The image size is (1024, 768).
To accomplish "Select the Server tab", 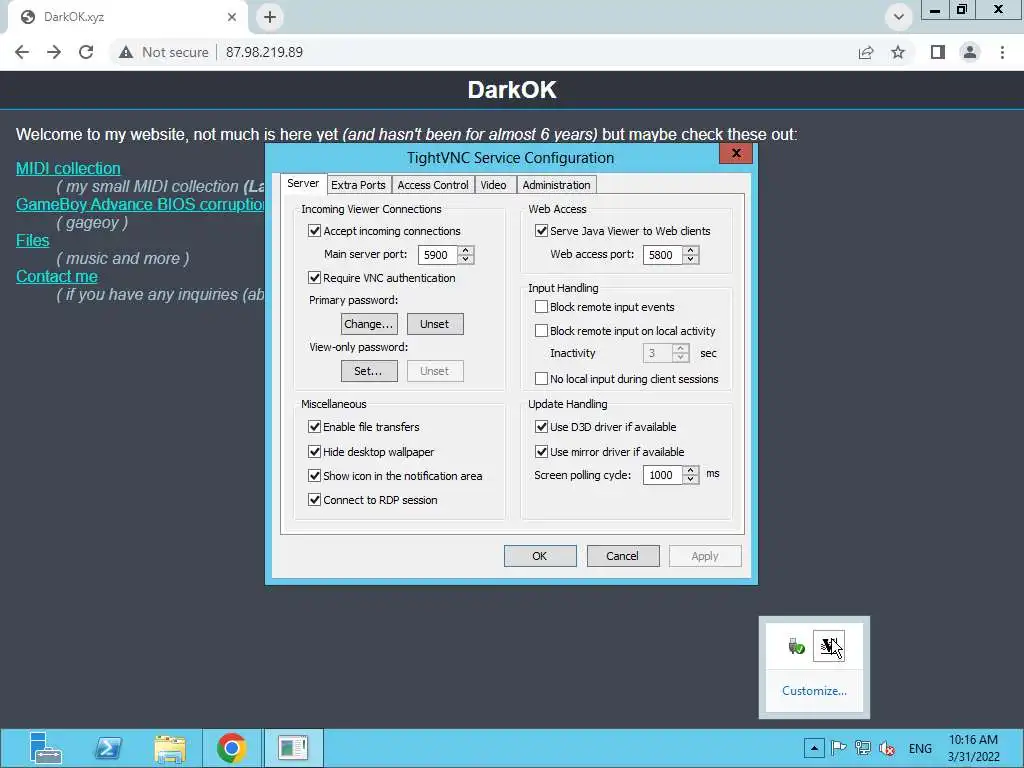I will [303, 184].
